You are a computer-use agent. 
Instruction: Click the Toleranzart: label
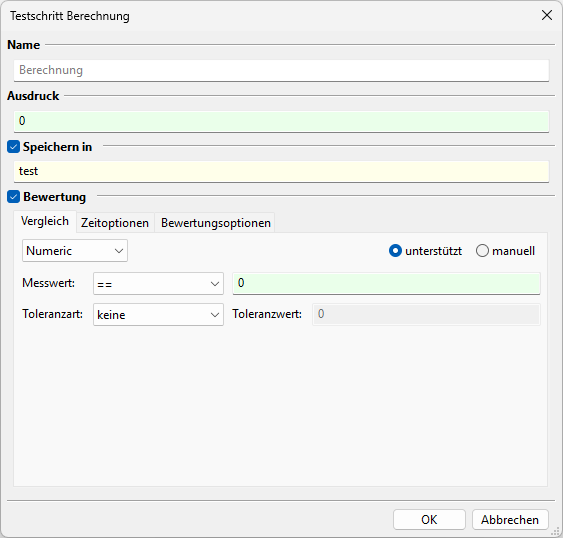[52, 314]
